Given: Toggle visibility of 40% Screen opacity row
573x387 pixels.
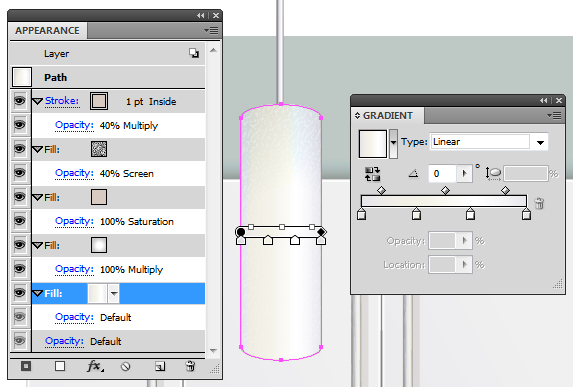Looking at the screenshot, I should [x=20, y=173].
